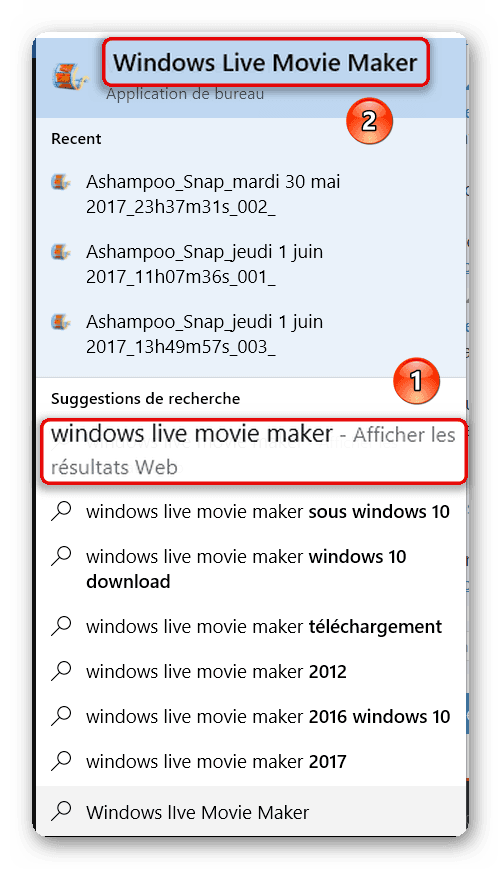Click into the bottom search text field
Viewport: 501px width, 869px height.
click(252, 811)
